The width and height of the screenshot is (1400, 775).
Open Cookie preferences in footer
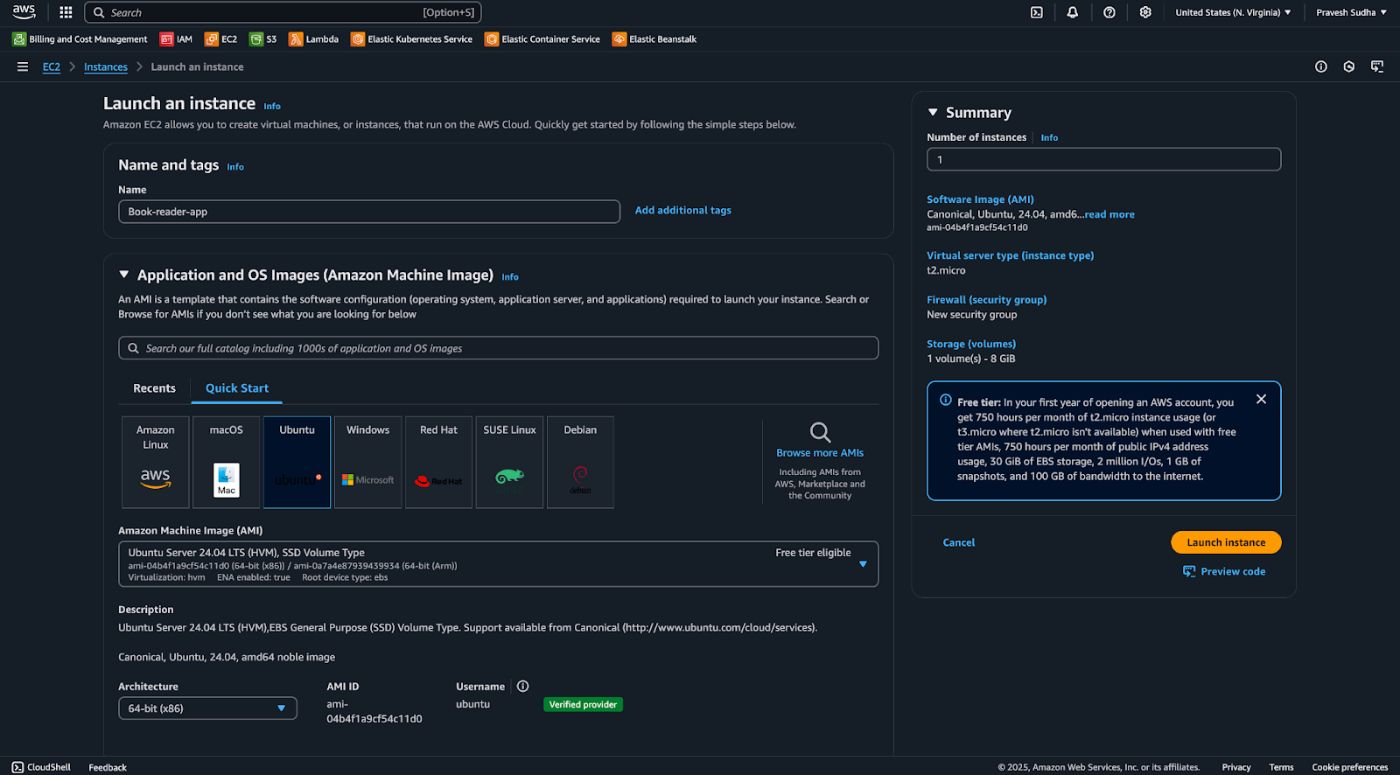pyautogui.click(x=1350, y=767)
